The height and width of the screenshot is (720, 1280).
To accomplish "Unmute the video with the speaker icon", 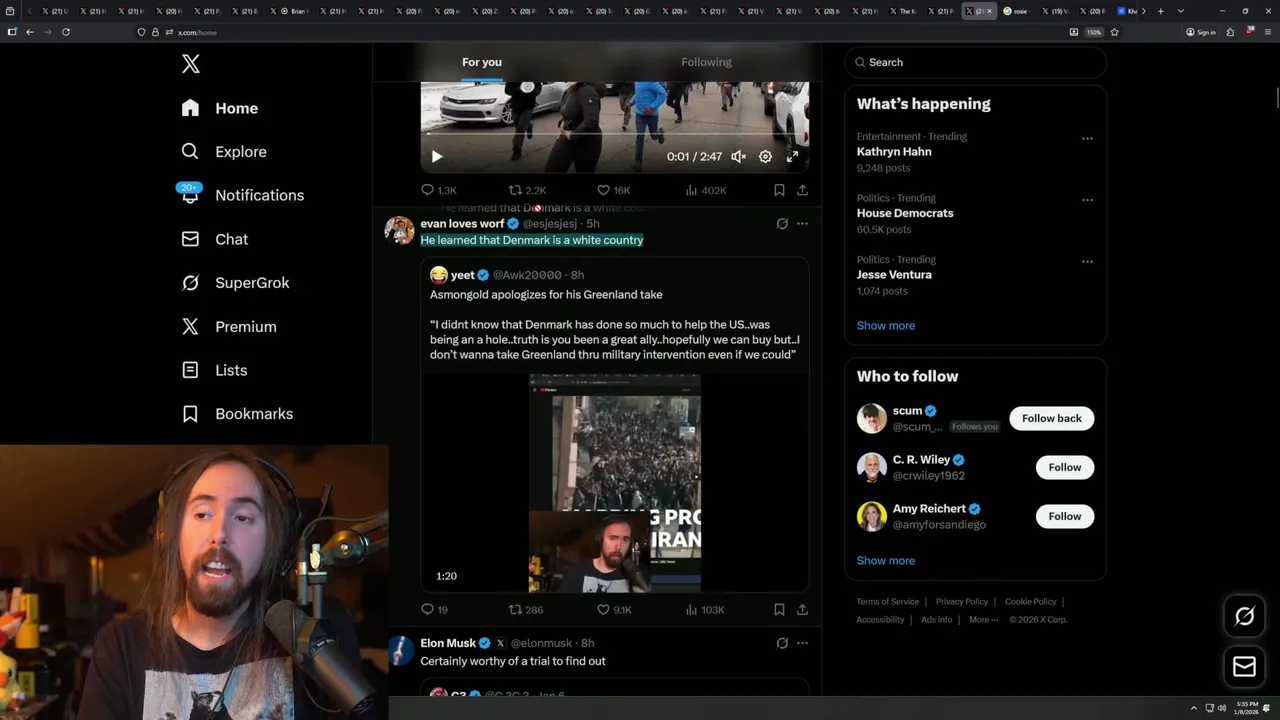I will point(738,156).
